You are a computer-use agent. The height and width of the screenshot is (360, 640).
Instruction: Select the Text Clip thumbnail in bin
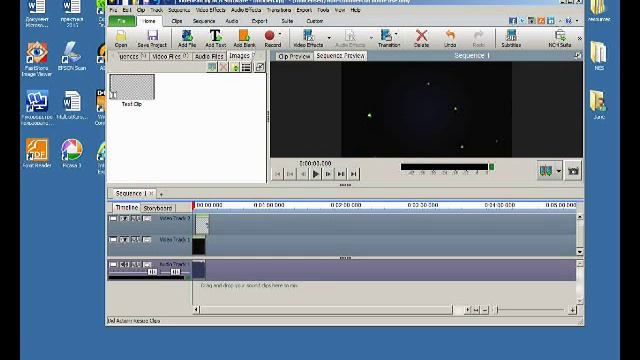[x=132, y=87]
